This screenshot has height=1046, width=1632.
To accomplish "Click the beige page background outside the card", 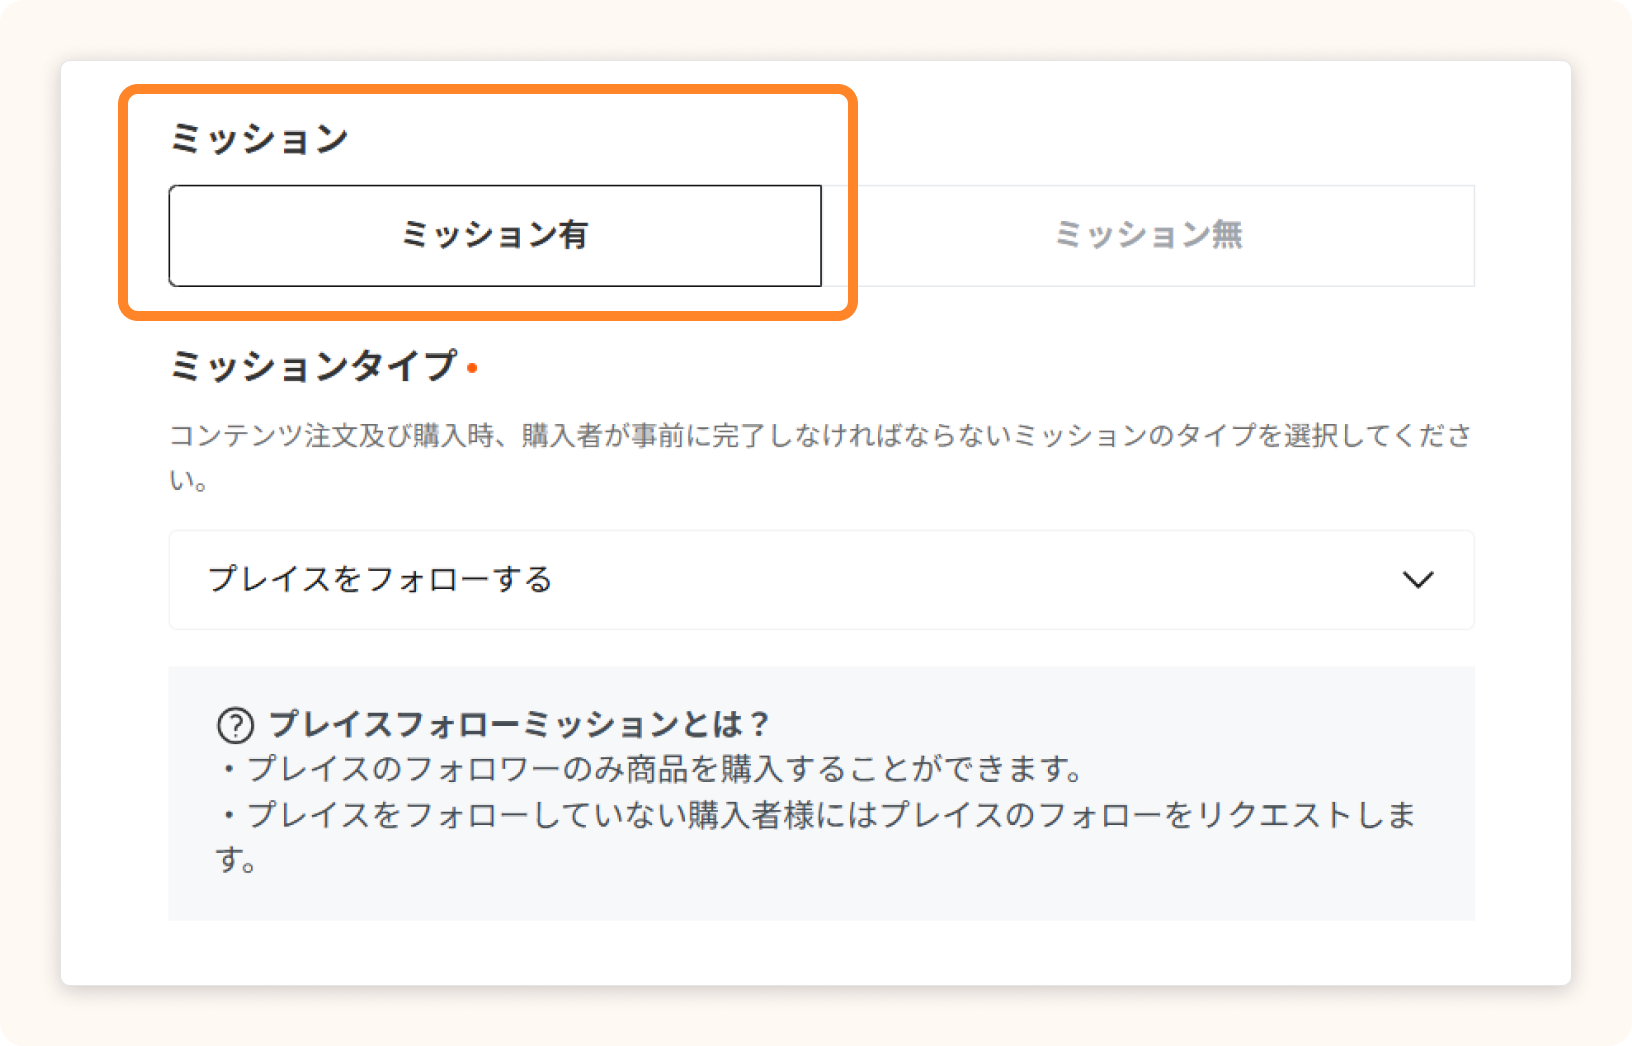I will click(x=28, y=520).
